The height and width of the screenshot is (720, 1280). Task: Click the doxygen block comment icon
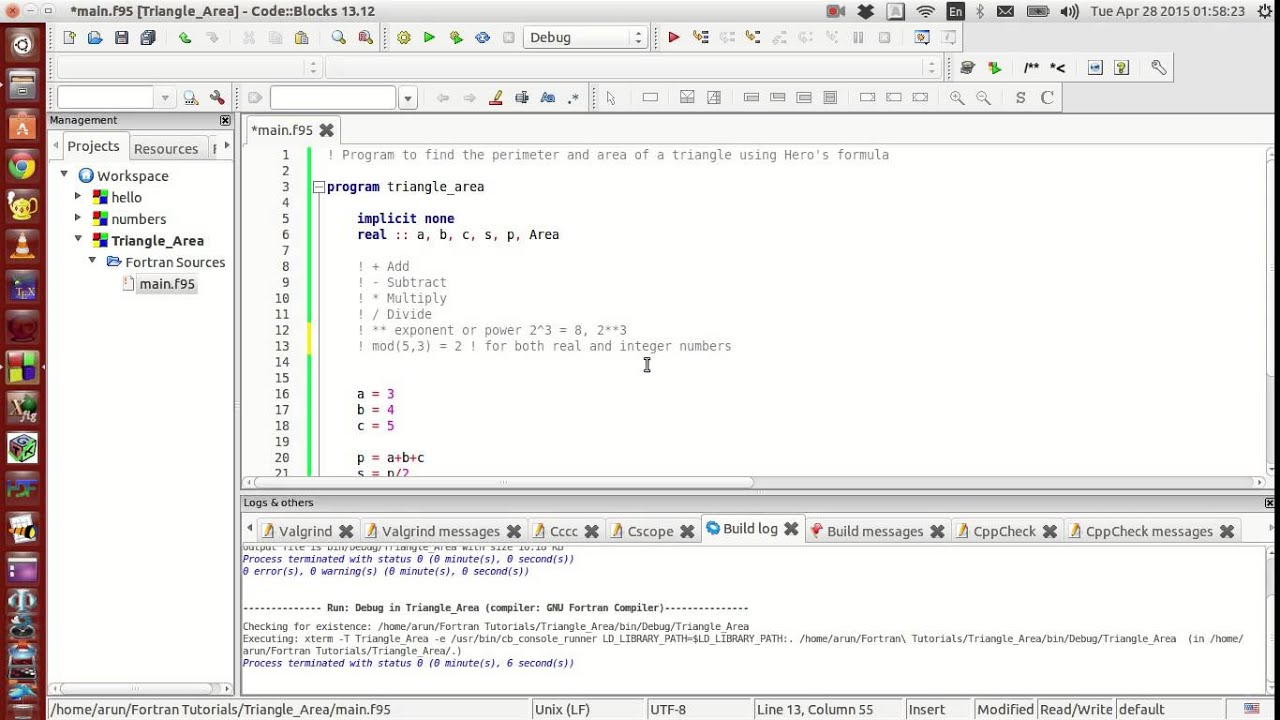pos(1031,67)
